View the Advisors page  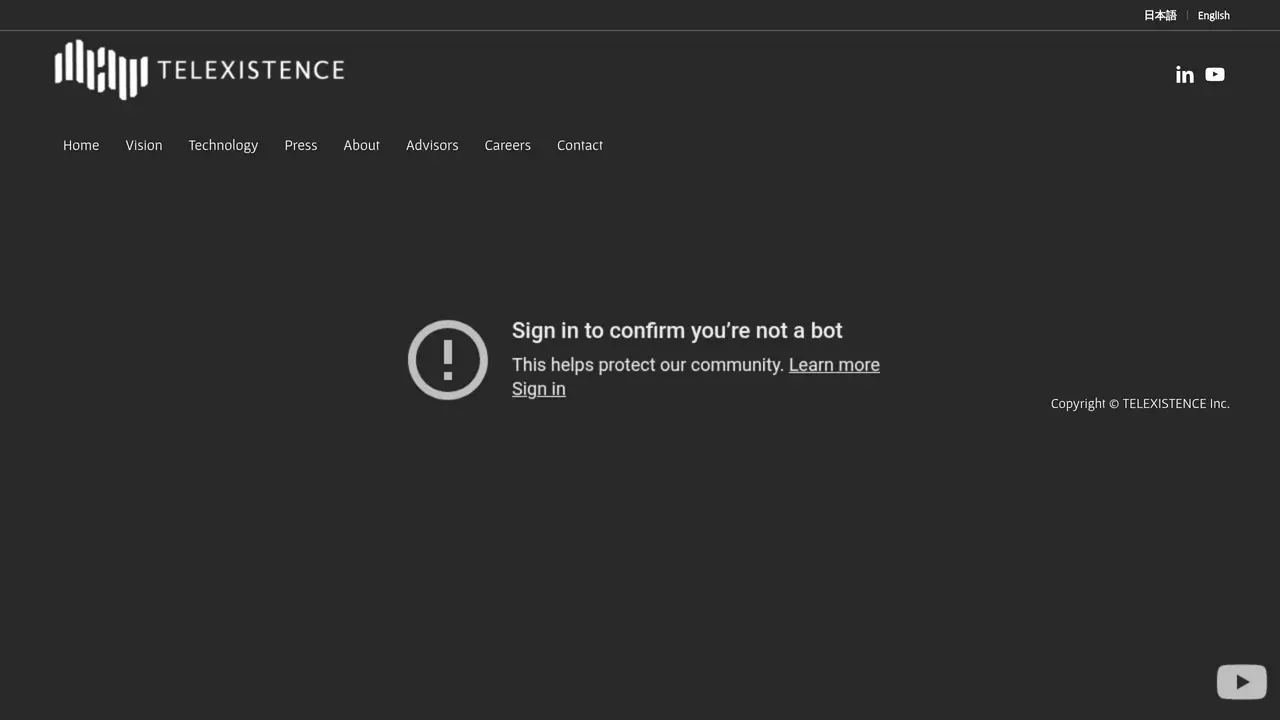(x=432, y=145)
